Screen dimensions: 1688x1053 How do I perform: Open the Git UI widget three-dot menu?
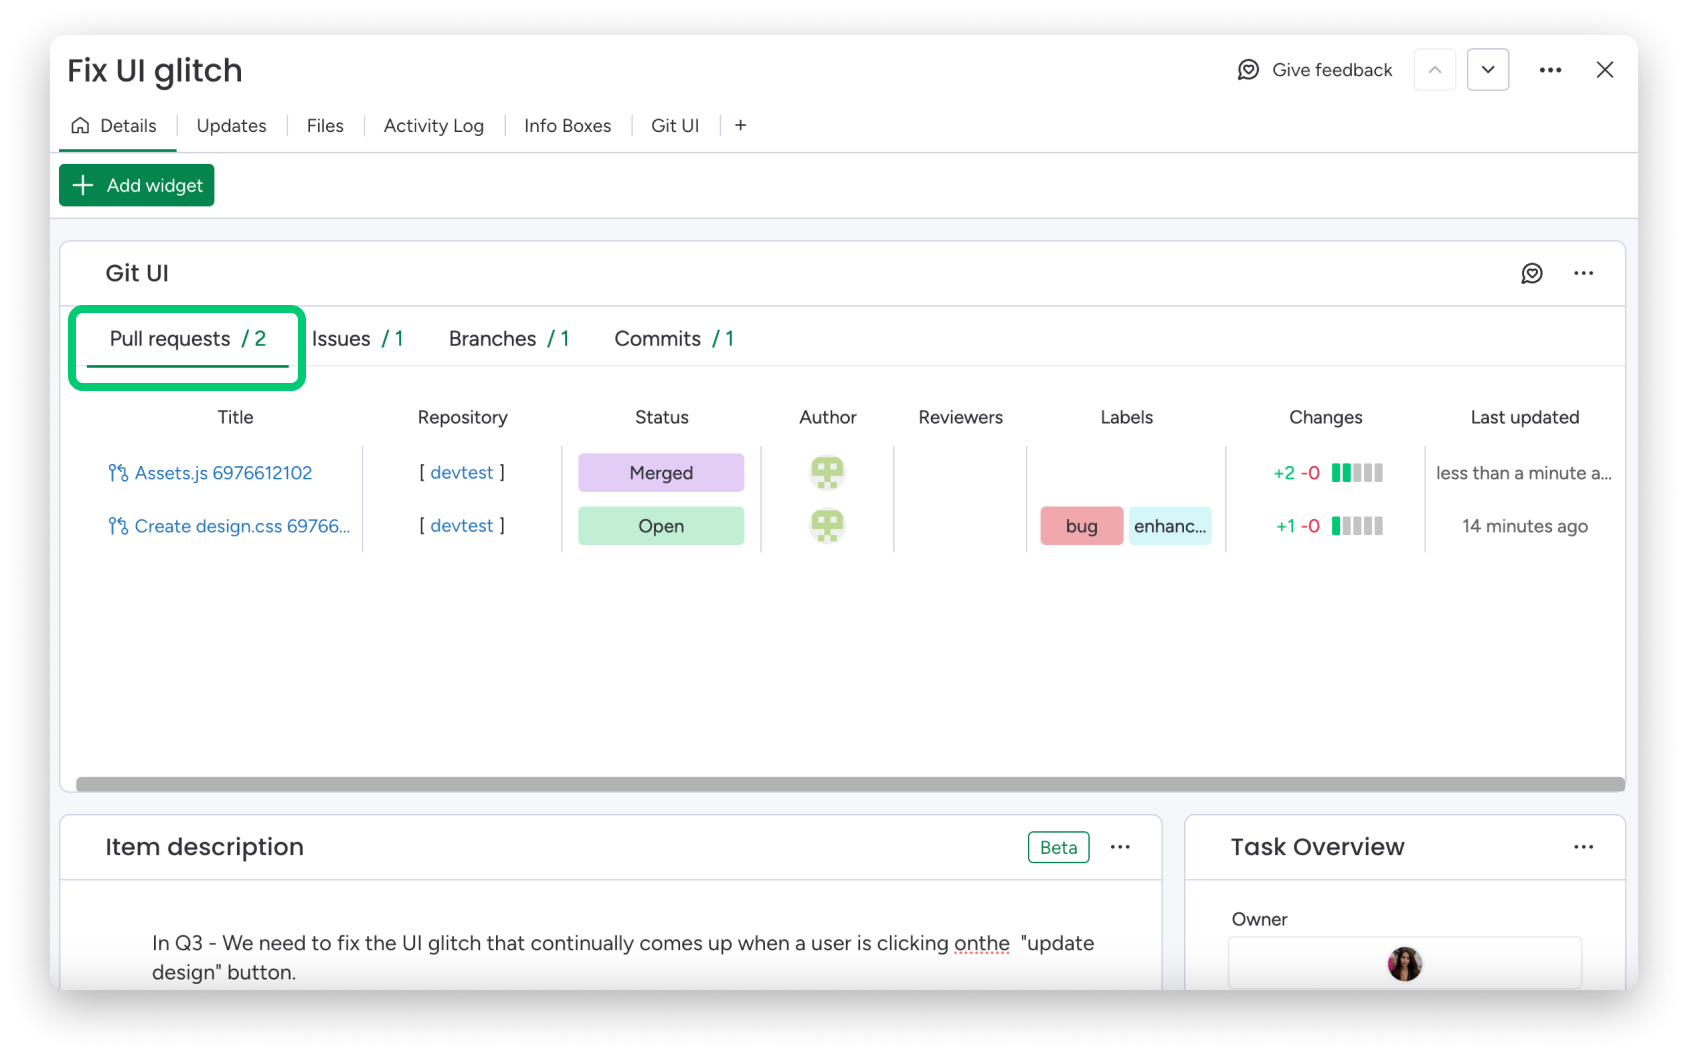[1583, 273]
